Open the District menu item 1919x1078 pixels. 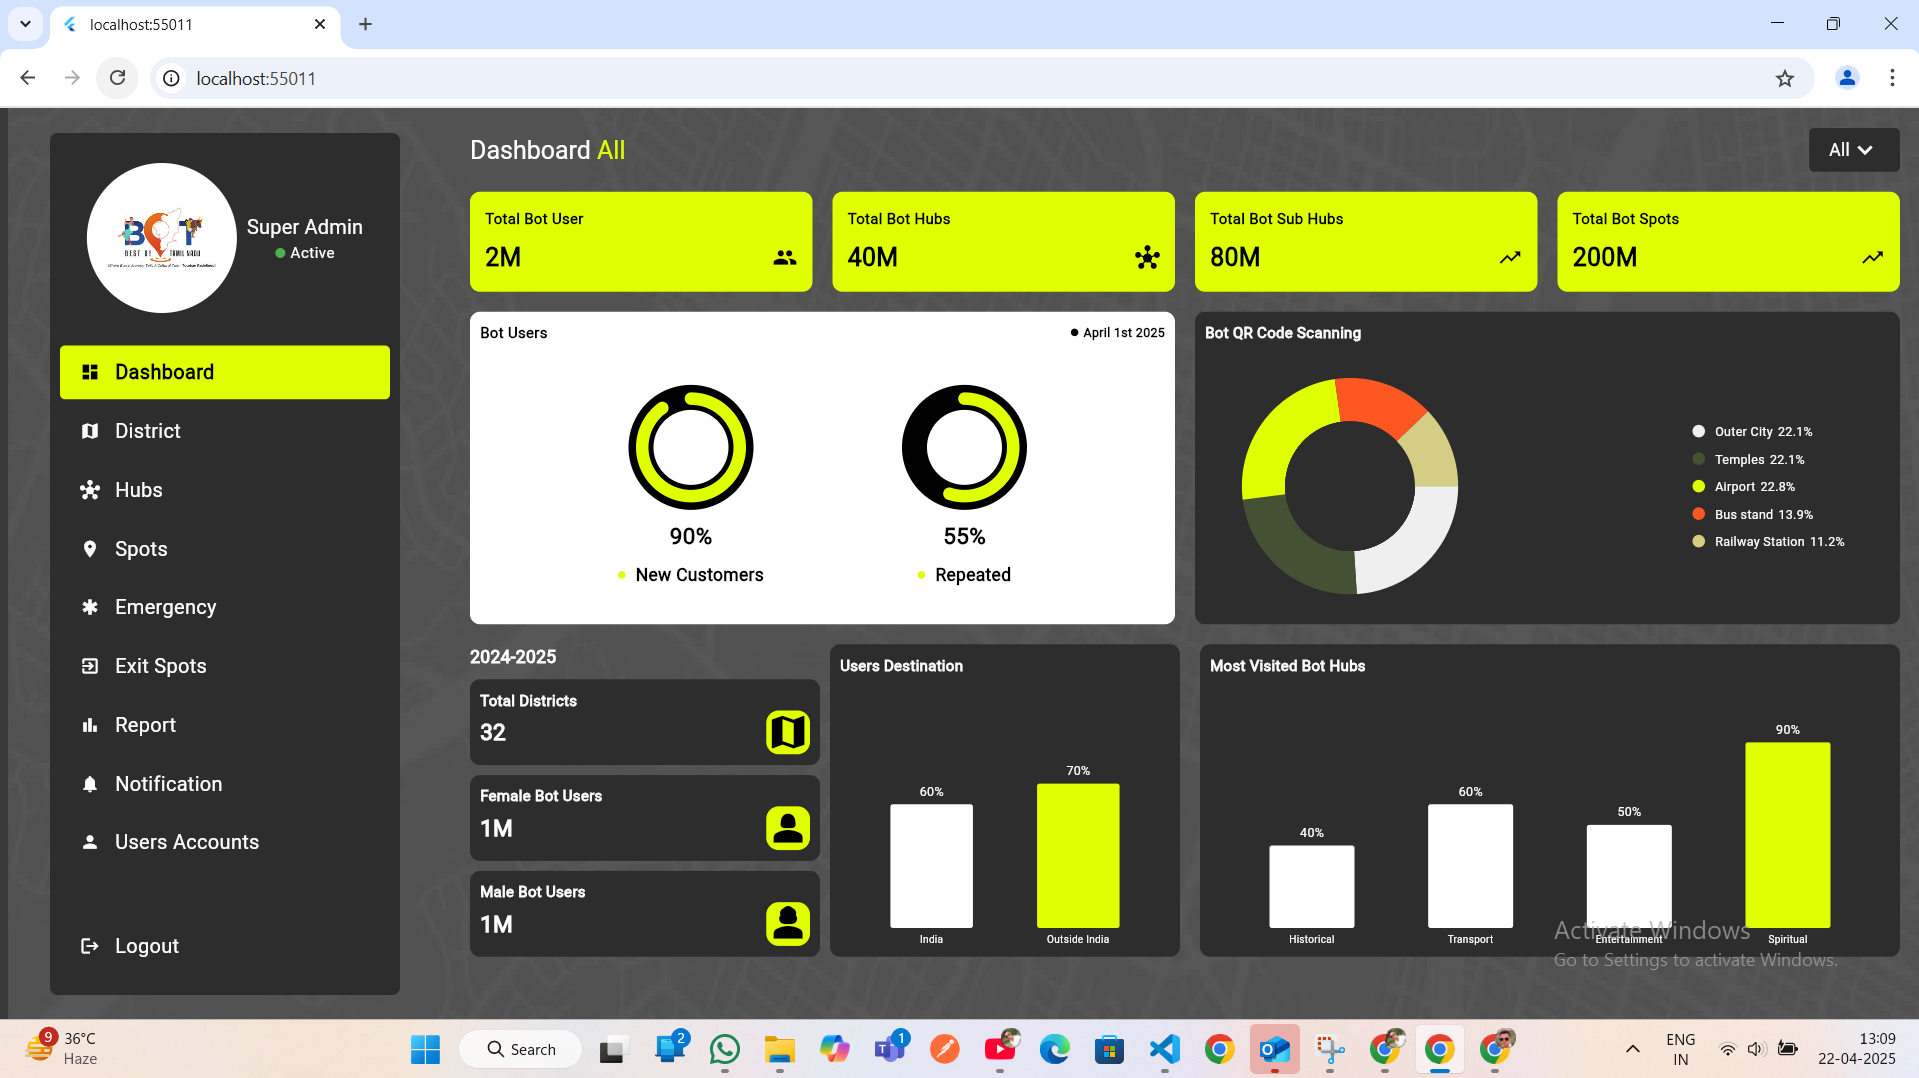pyautogui.click(x=147, y=431)
